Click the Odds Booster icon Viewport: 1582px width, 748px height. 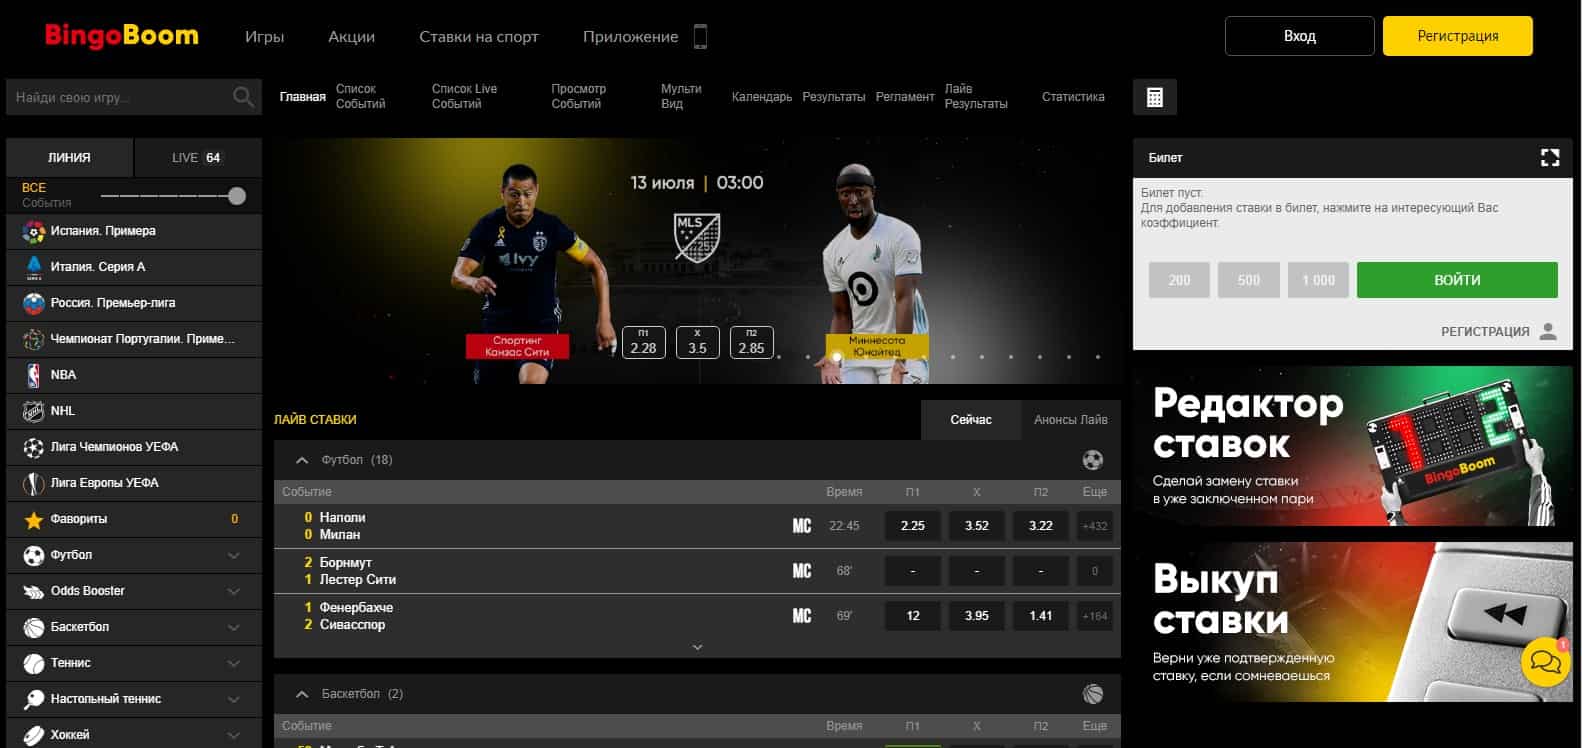(34, 591)
